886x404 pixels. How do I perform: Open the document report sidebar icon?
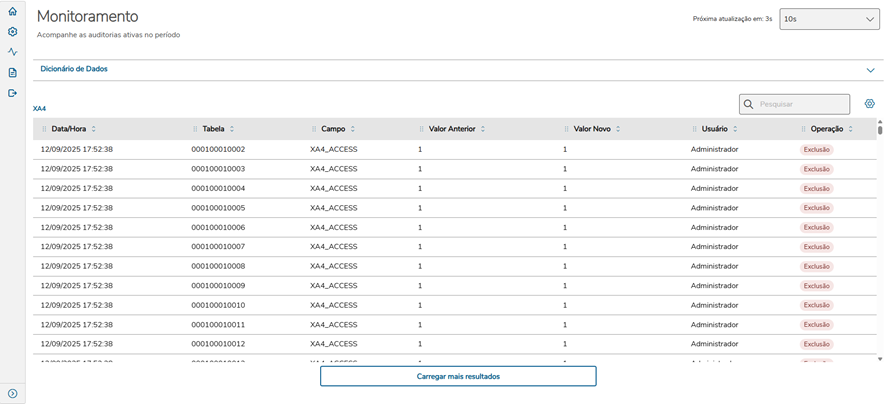[12, 73]
